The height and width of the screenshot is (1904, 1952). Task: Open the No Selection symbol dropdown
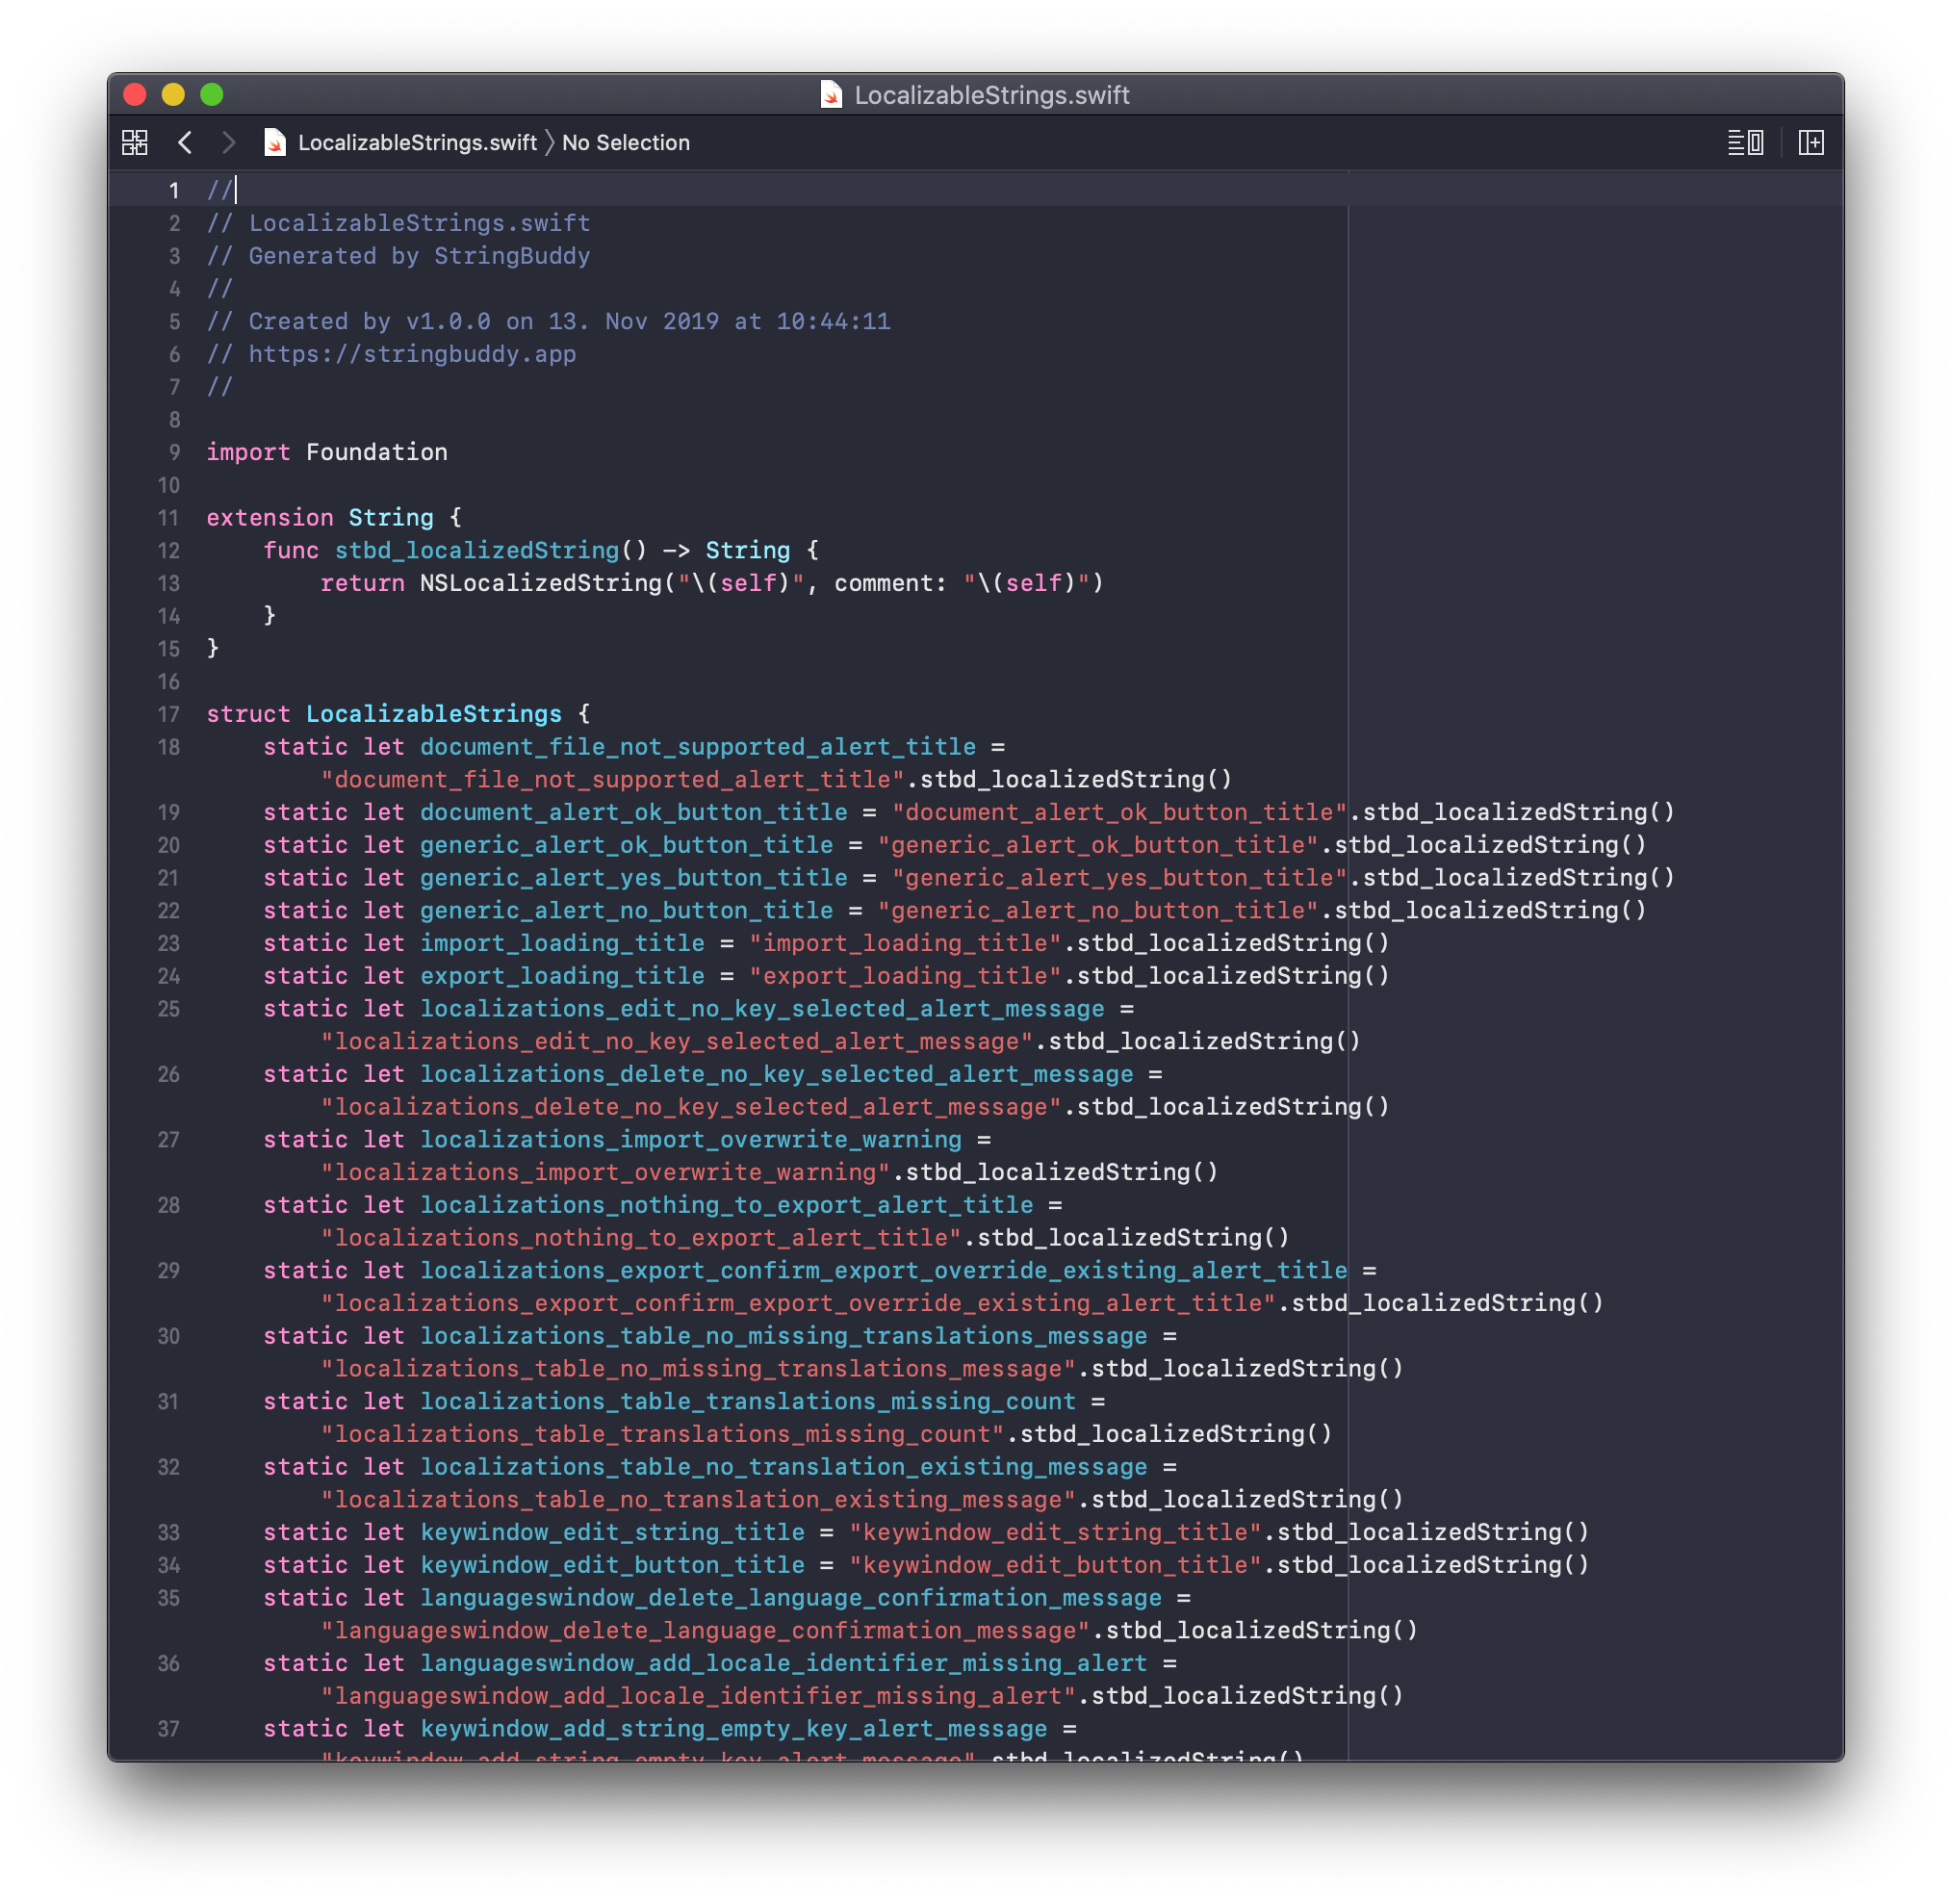point(626,143)
